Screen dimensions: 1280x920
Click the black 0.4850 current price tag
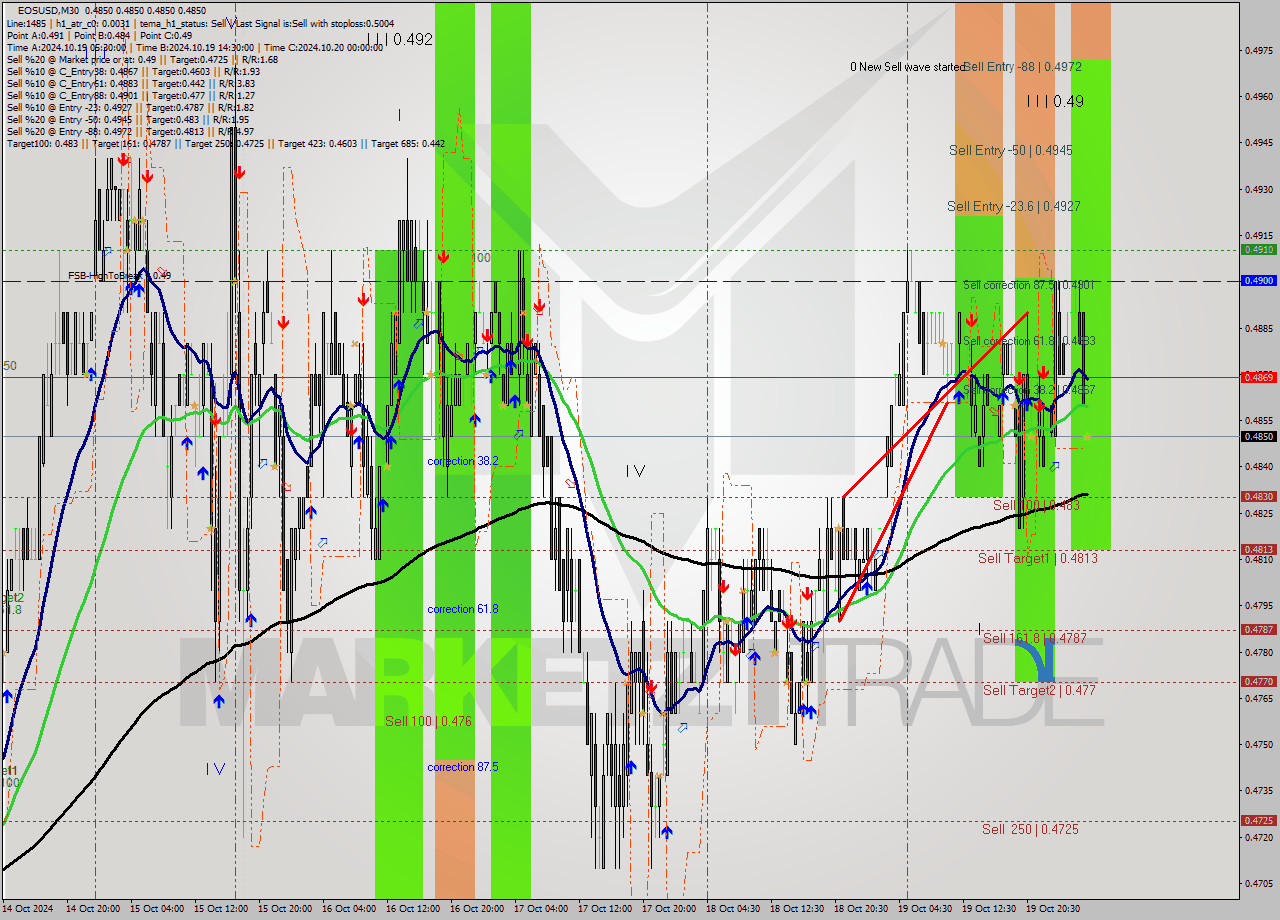(1258, 436)
